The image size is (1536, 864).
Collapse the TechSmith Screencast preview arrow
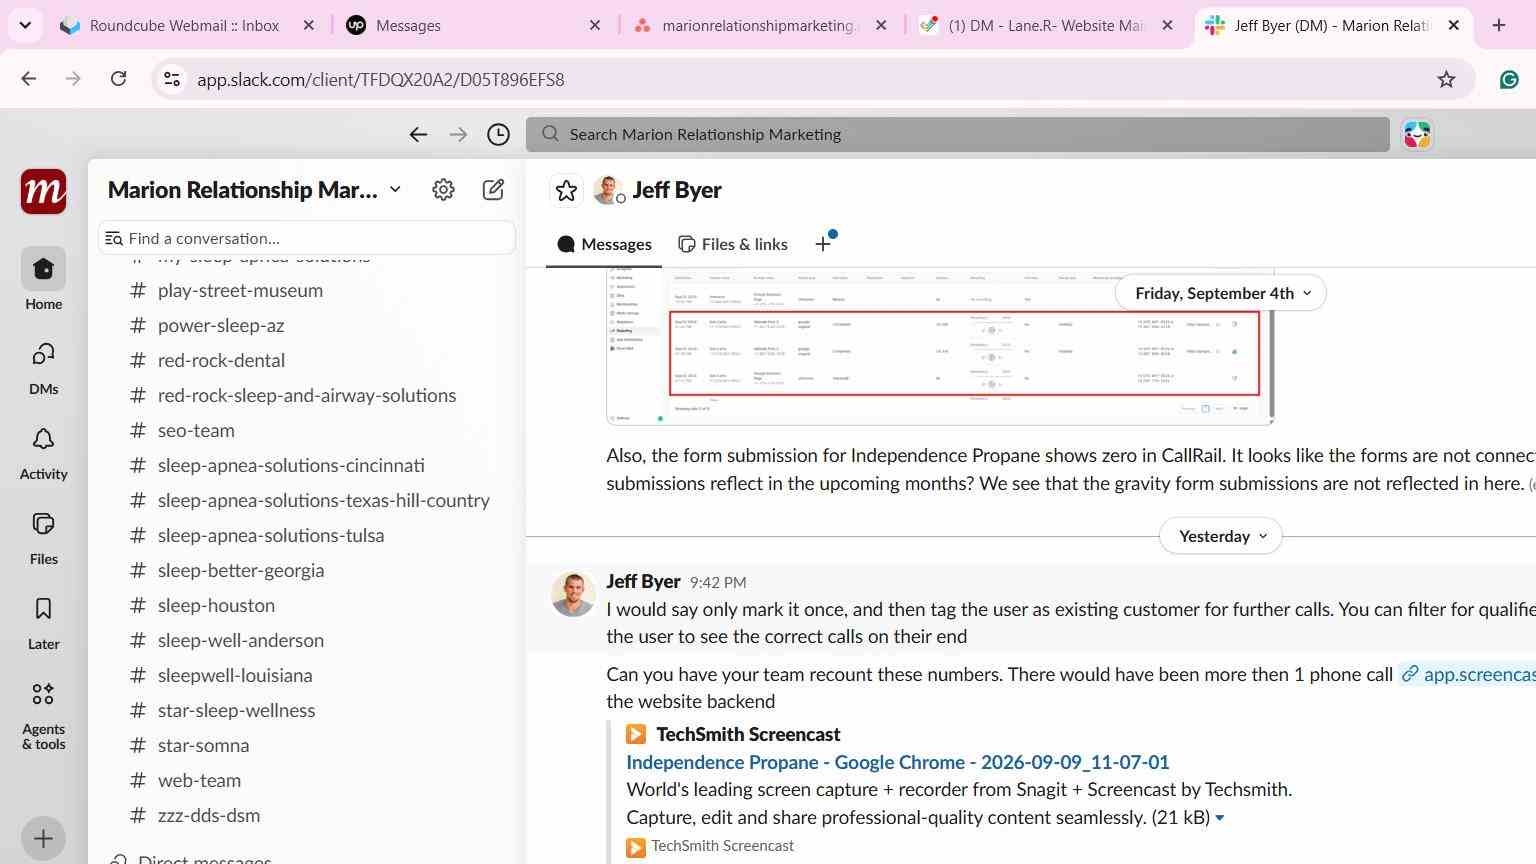(x=1220, y=818)
